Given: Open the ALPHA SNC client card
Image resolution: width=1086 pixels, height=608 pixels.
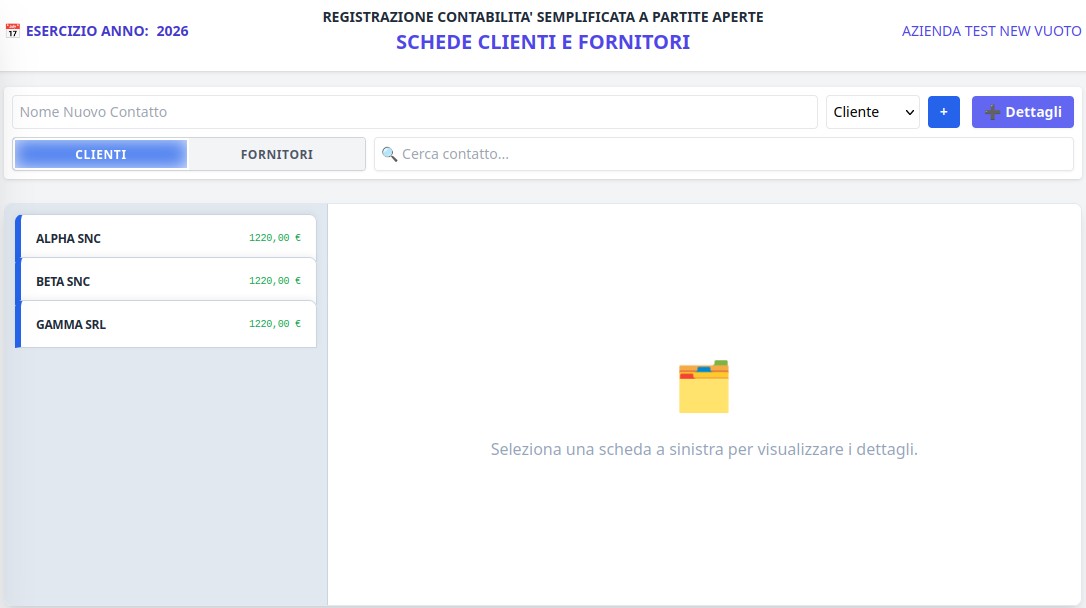Looking at the screenshot, I should click(x=68, y=239).
